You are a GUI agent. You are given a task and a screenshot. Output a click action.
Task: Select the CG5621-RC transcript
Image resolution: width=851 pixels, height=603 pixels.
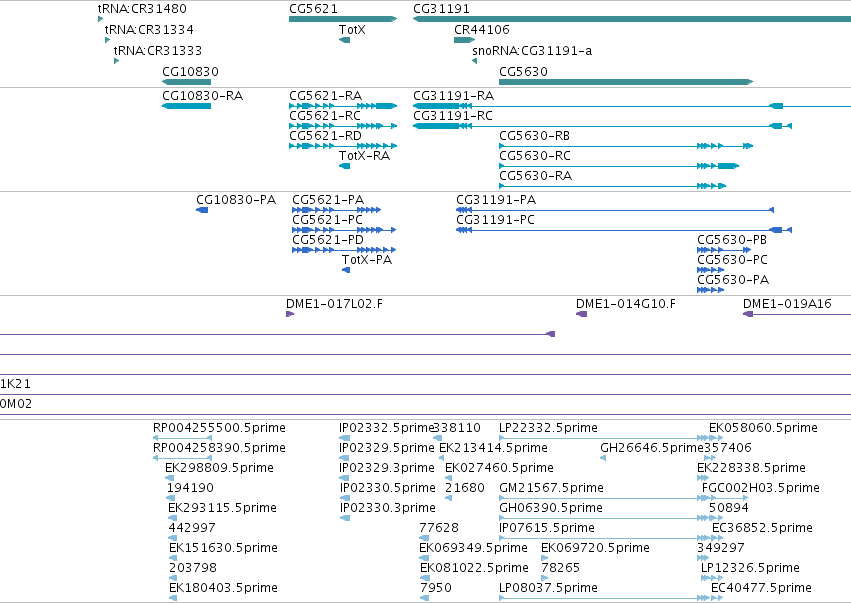pos(343,126)
